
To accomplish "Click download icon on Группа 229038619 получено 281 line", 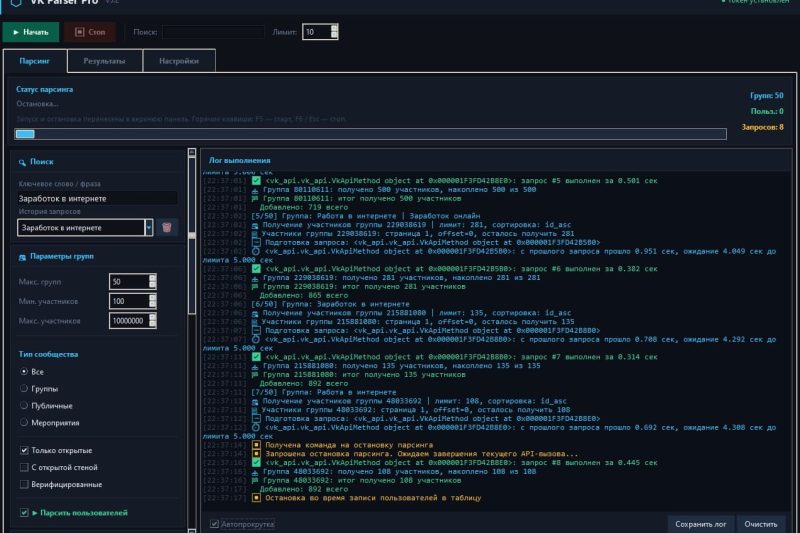I will (x=255, y=278).
